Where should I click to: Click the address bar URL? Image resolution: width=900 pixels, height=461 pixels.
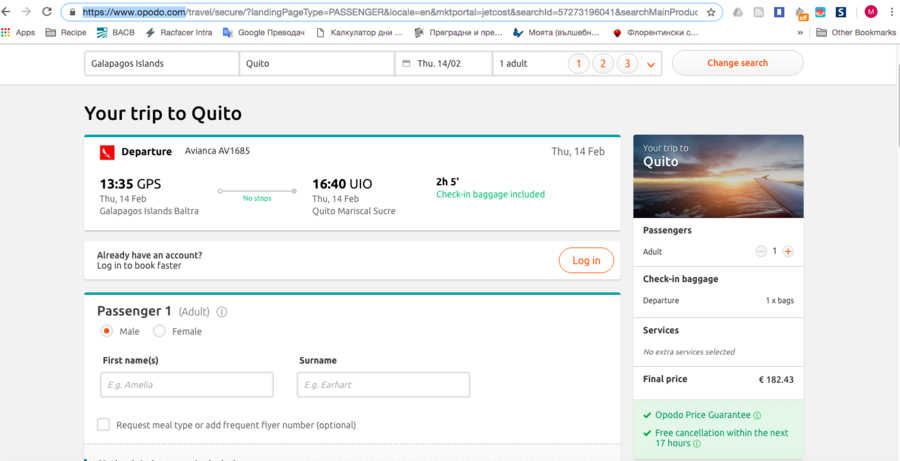coord(390,12)
